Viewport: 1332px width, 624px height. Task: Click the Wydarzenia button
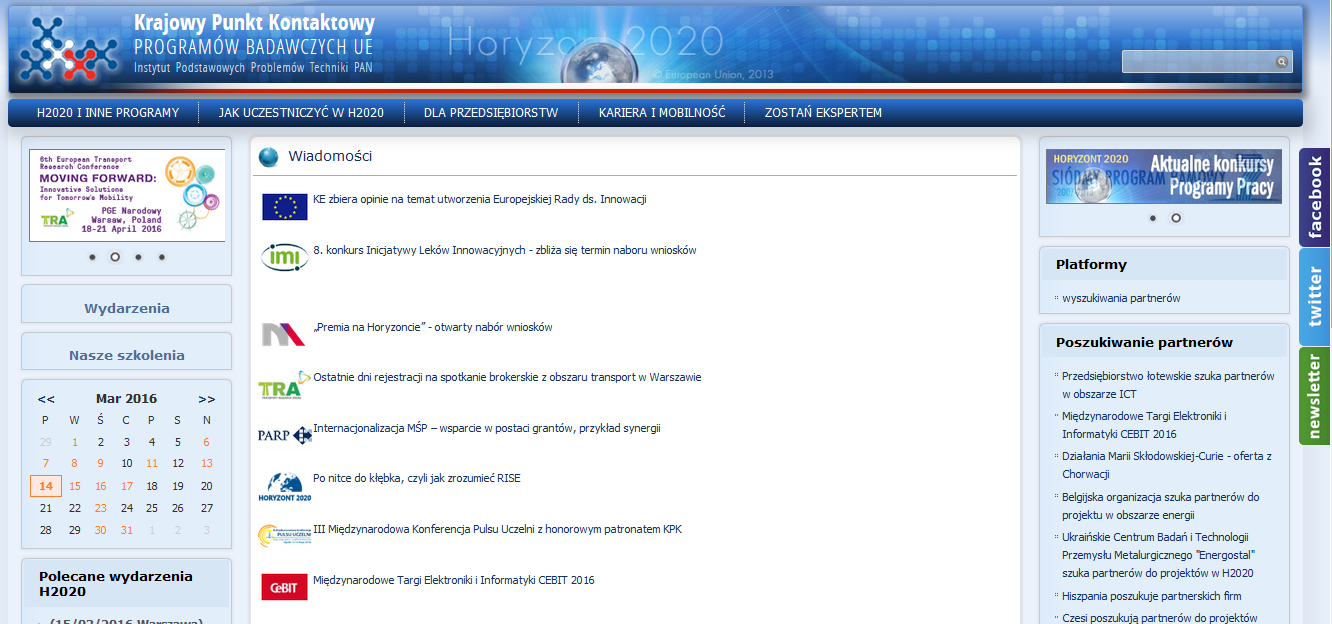click(x=127, y=308)
